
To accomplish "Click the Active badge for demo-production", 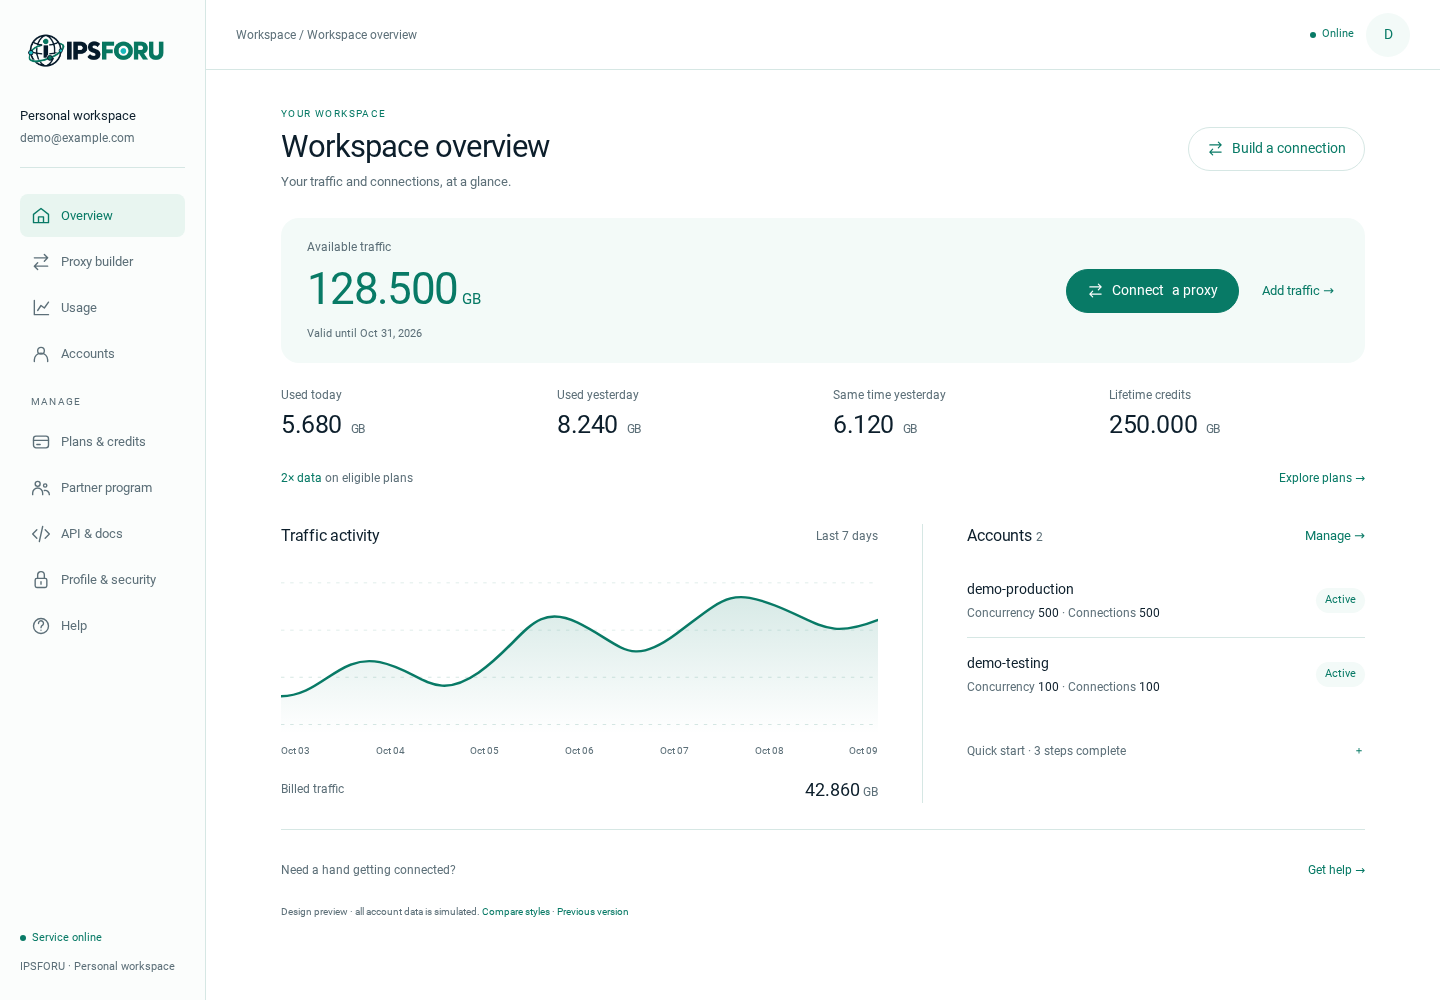I will [x=1340, y=600].
